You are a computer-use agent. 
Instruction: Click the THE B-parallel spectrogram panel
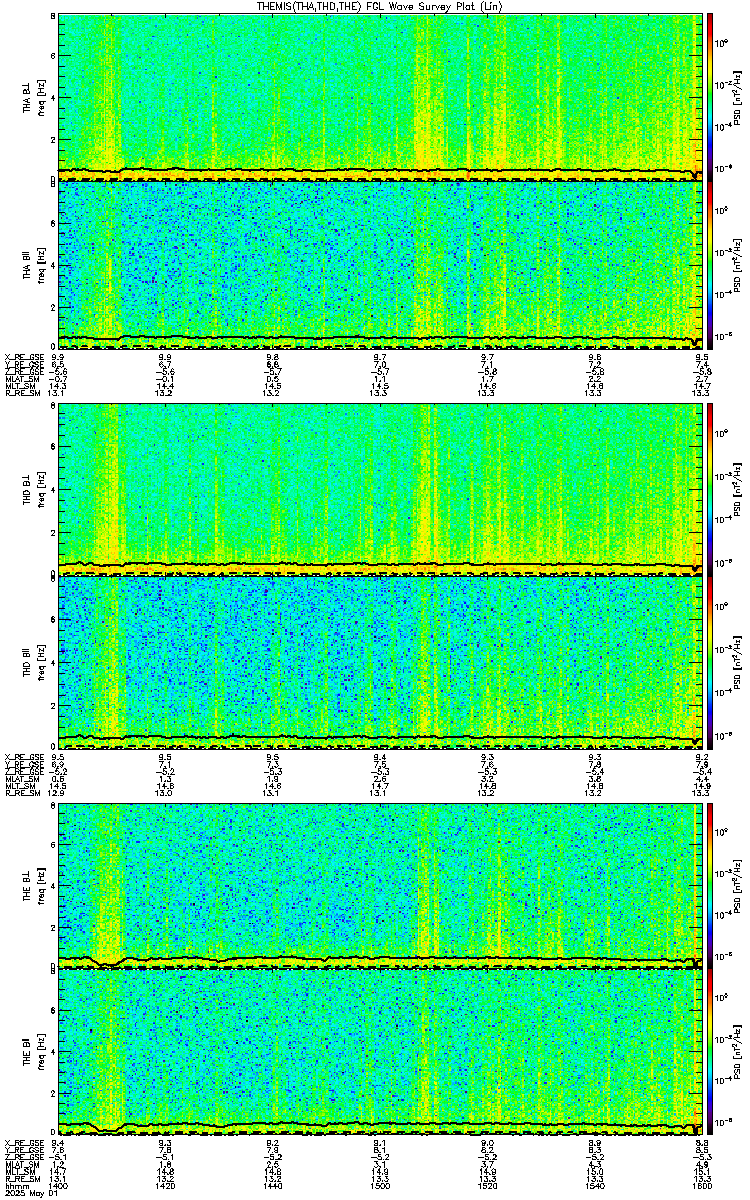[x=379, y=1052]
